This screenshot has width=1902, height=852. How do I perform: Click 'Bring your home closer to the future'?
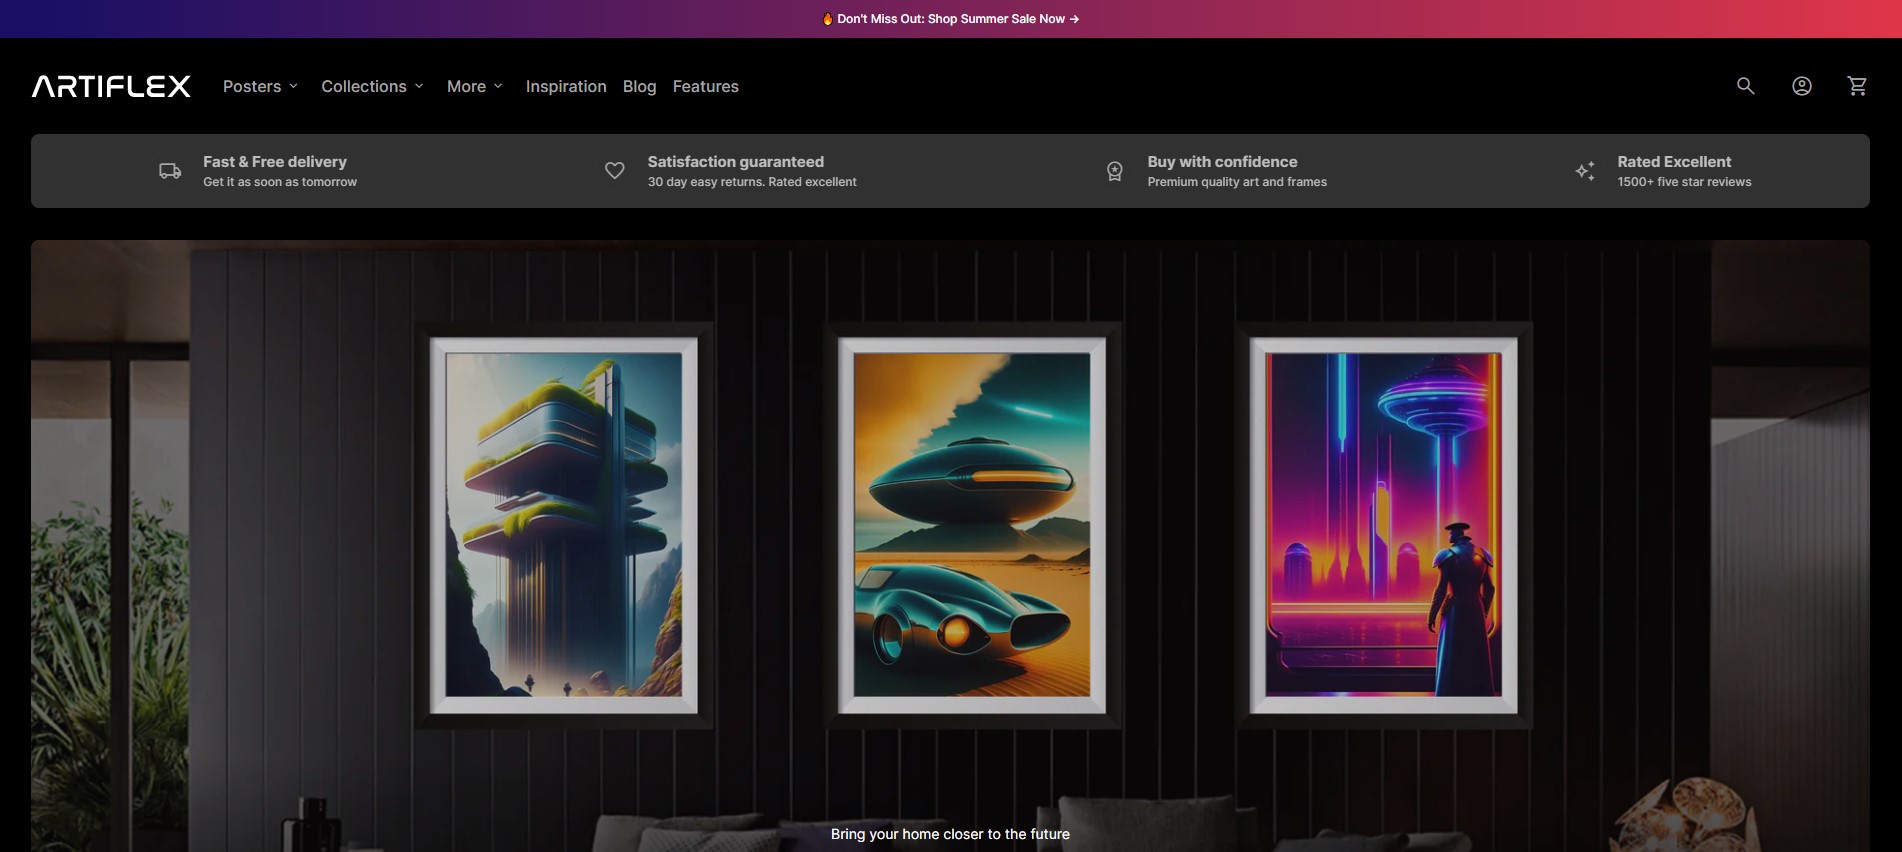(x=950, y=834)
